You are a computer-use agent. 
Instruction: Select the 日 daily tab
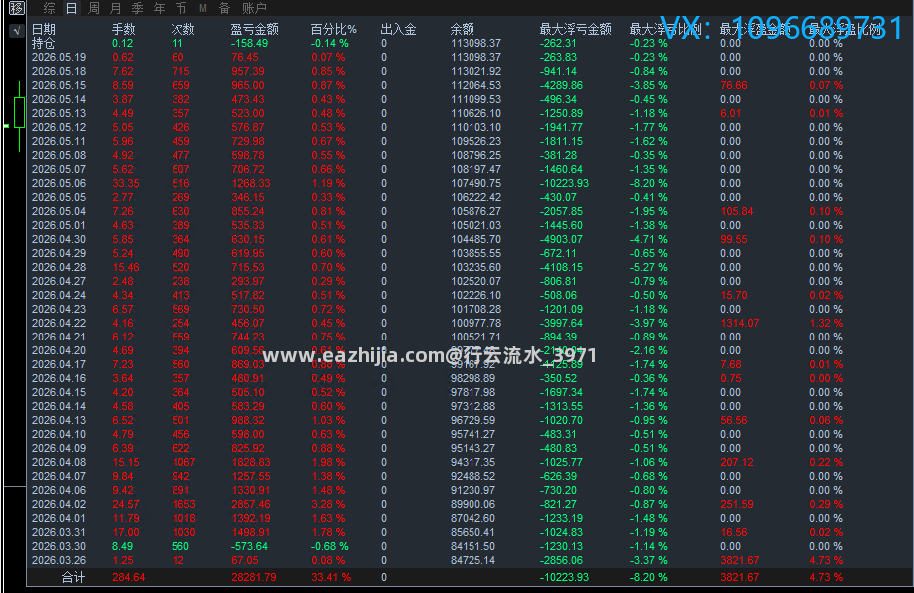(x=71, y=8)
